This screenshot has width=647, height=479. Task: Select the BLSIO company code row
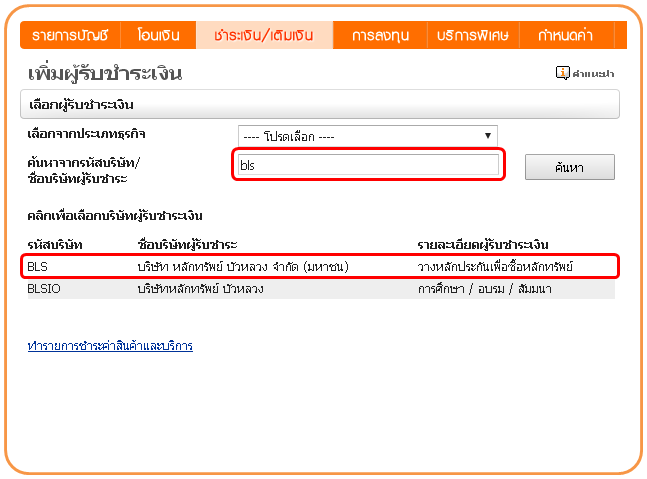click(x=321, y=288)
